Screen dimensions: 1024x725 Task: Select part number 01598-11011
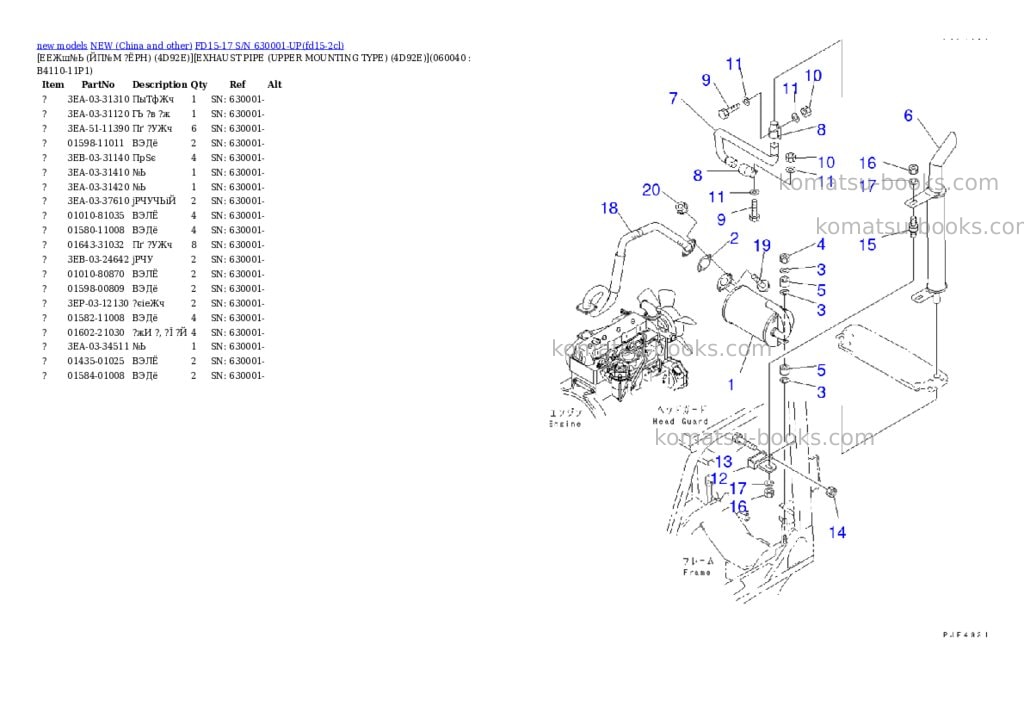coord(95,143)
